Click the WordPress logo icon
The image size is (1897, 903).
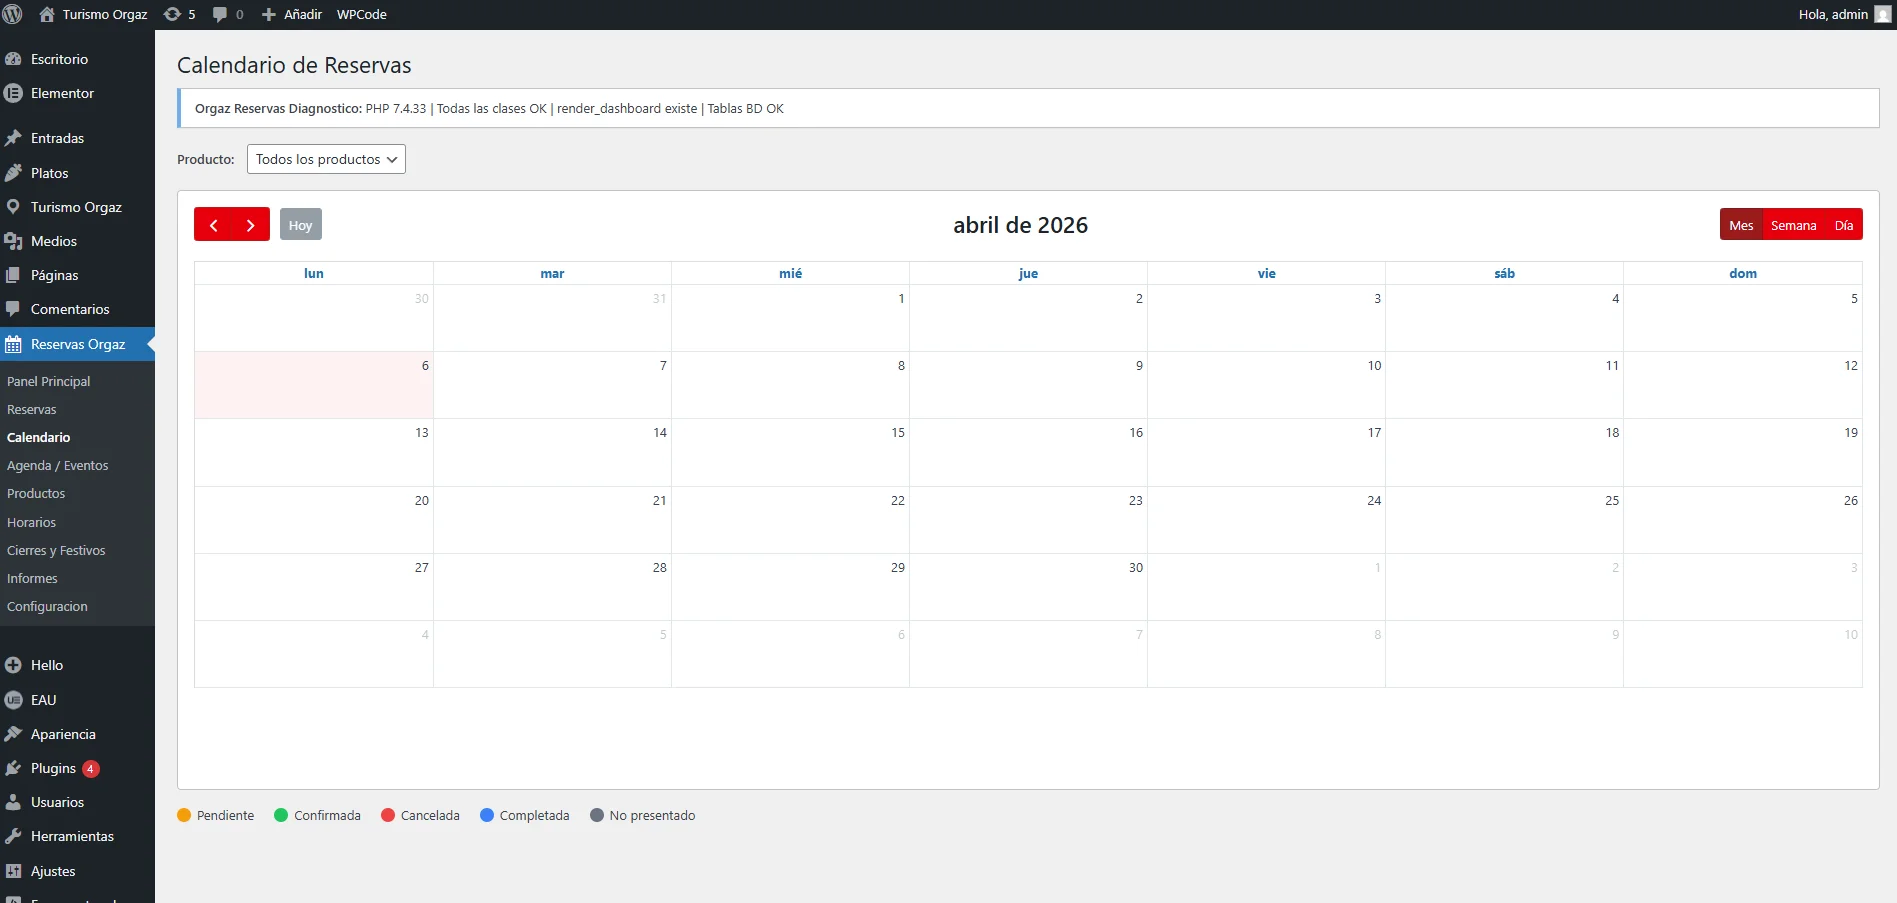[13, 14]
